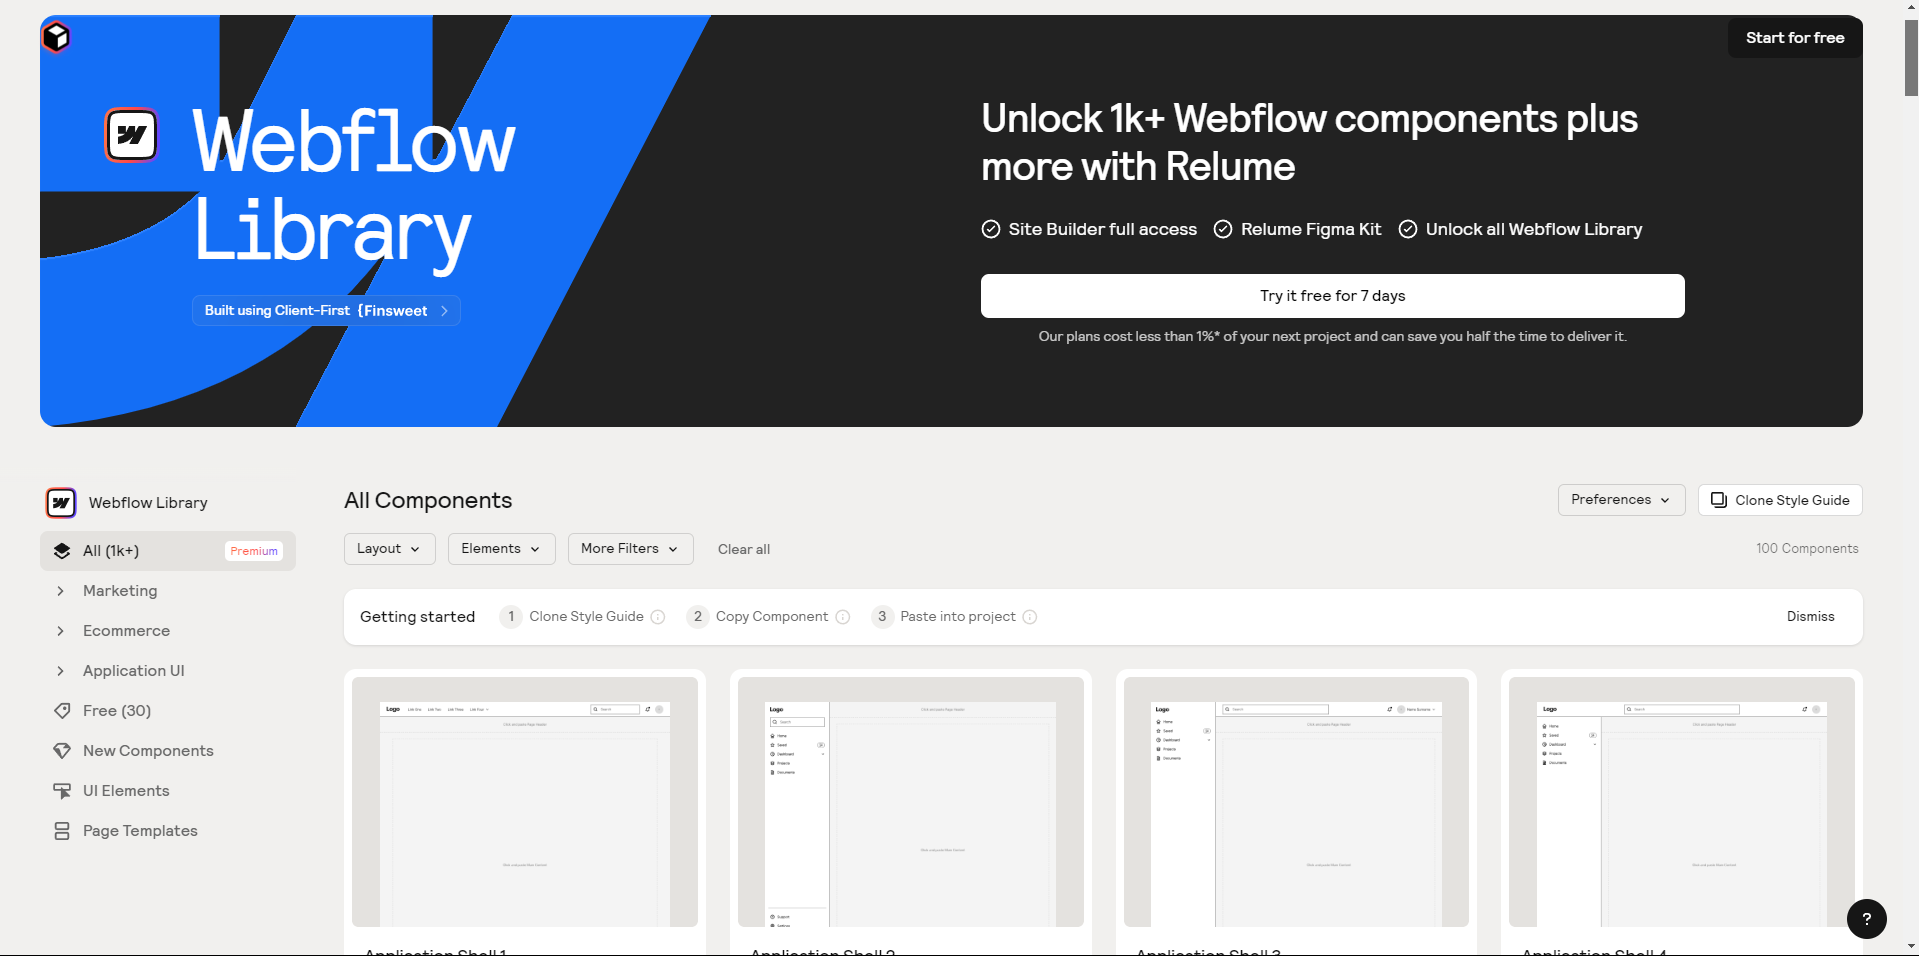
Task: Open the Elements filter dropdown
Action: [x=502, y=549]
